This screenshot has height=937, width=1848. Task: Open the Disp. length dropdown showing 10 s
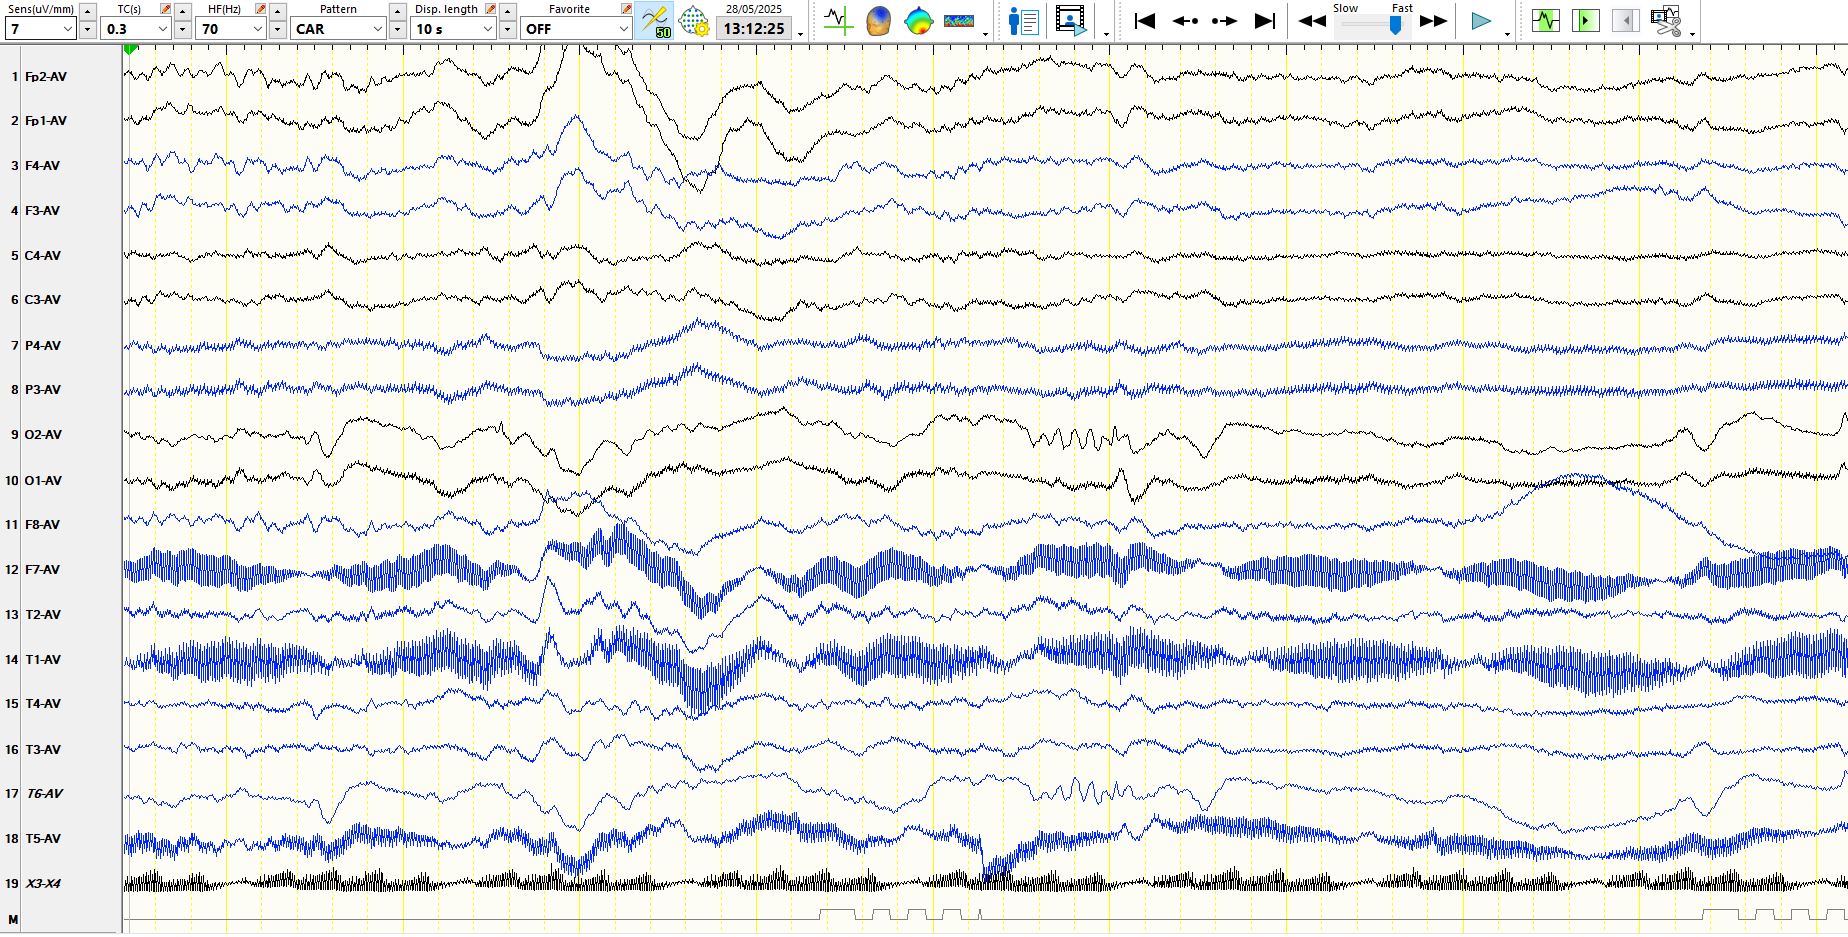454,29
